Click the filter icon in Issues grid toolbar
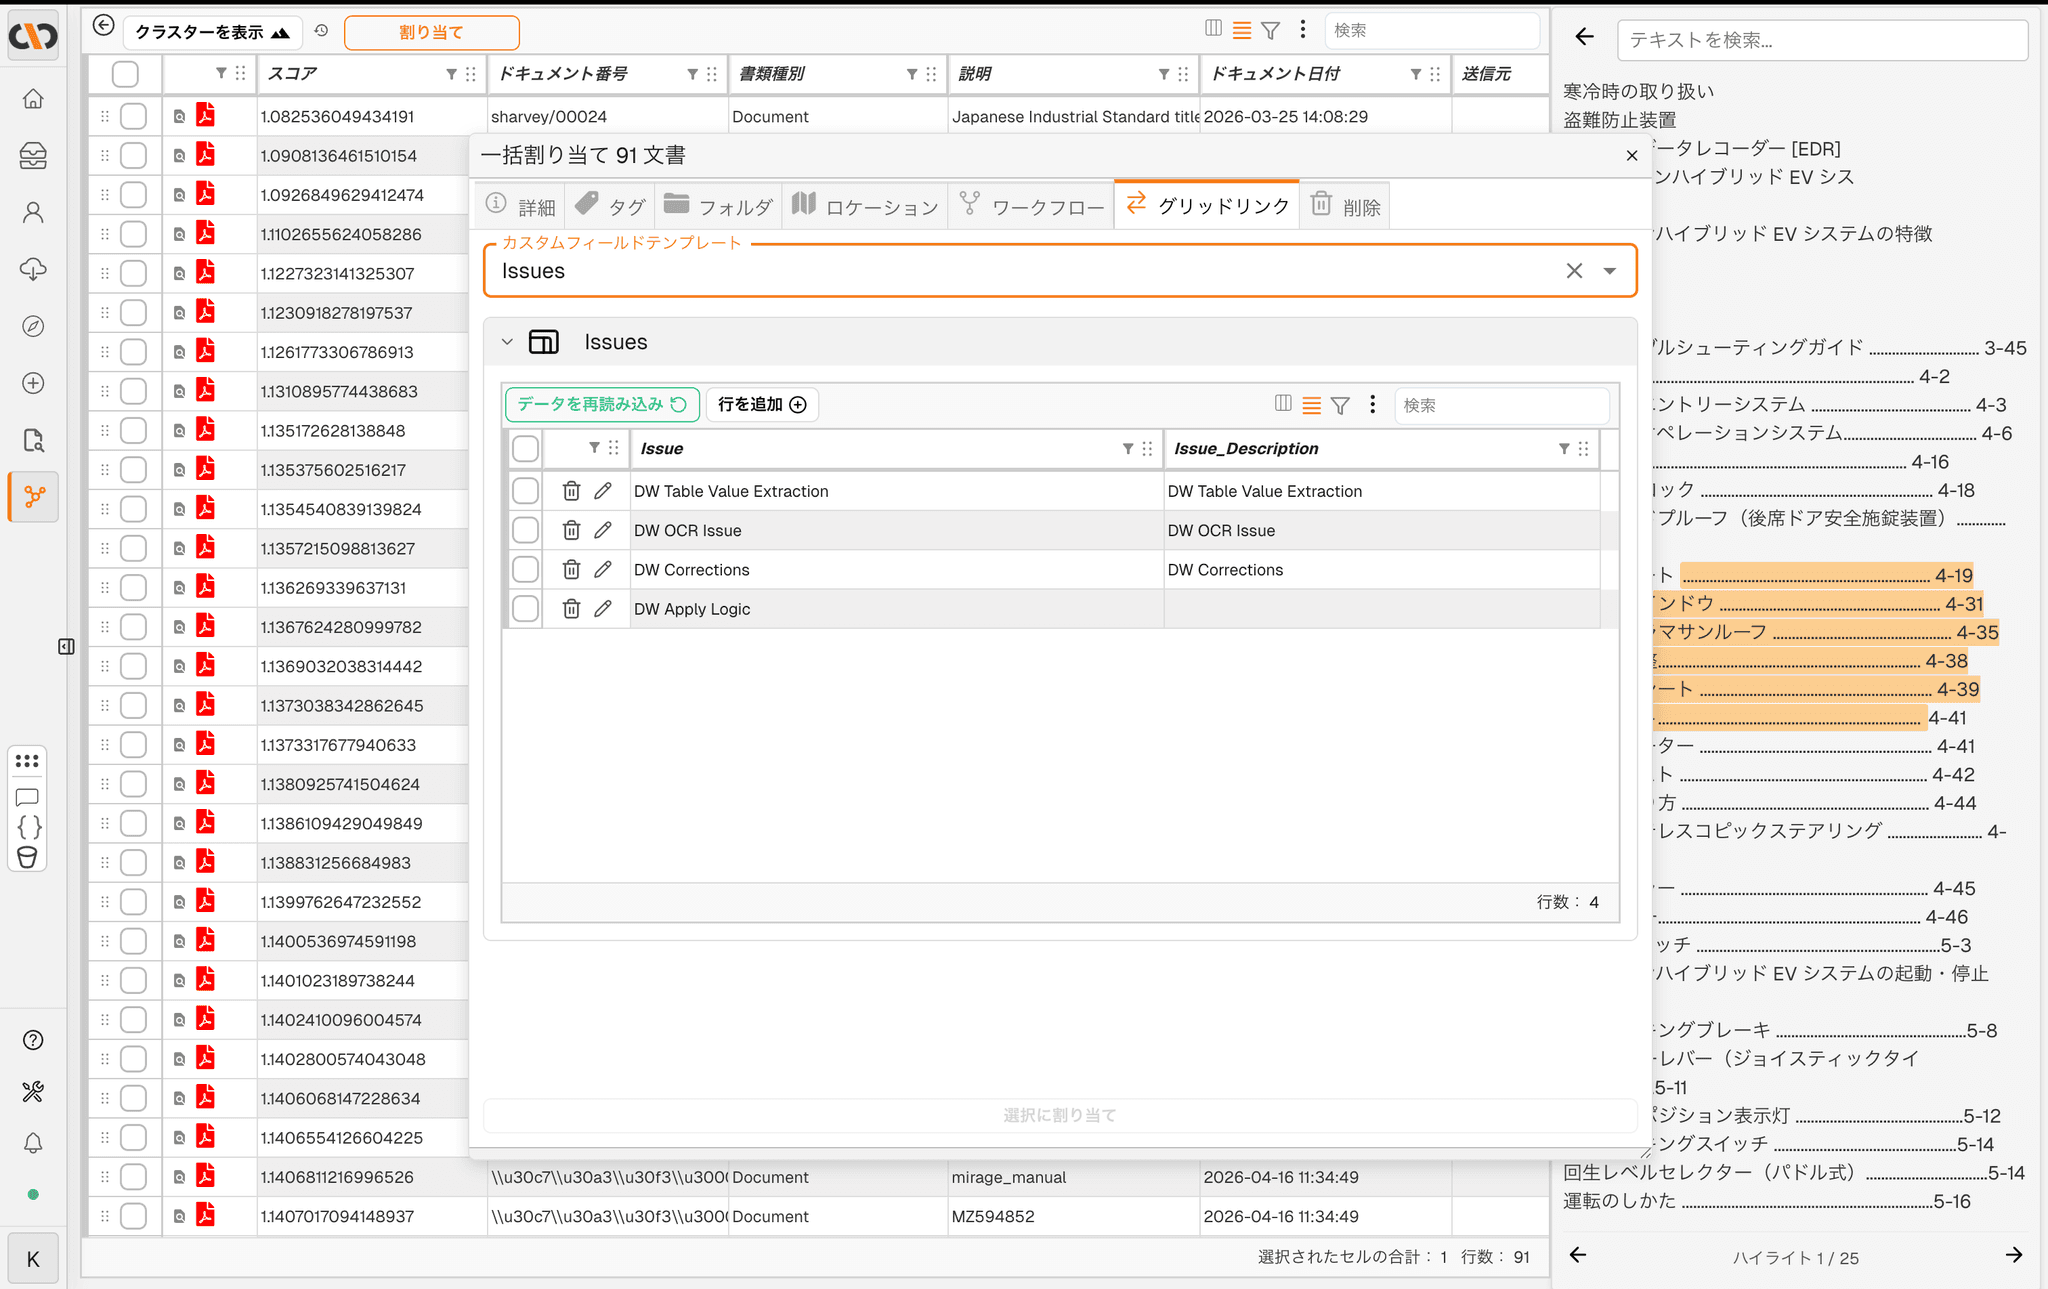The image size is (2048, 1289). (x=1340, y=405)
